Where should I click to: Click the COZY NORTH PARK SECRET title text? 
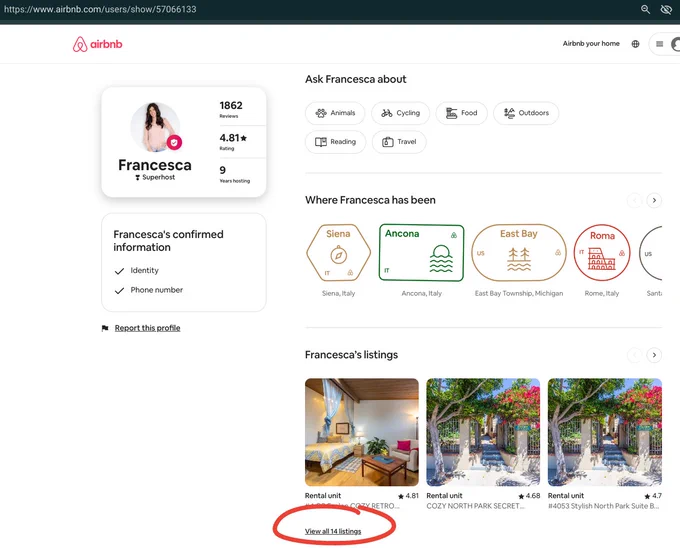476,506
